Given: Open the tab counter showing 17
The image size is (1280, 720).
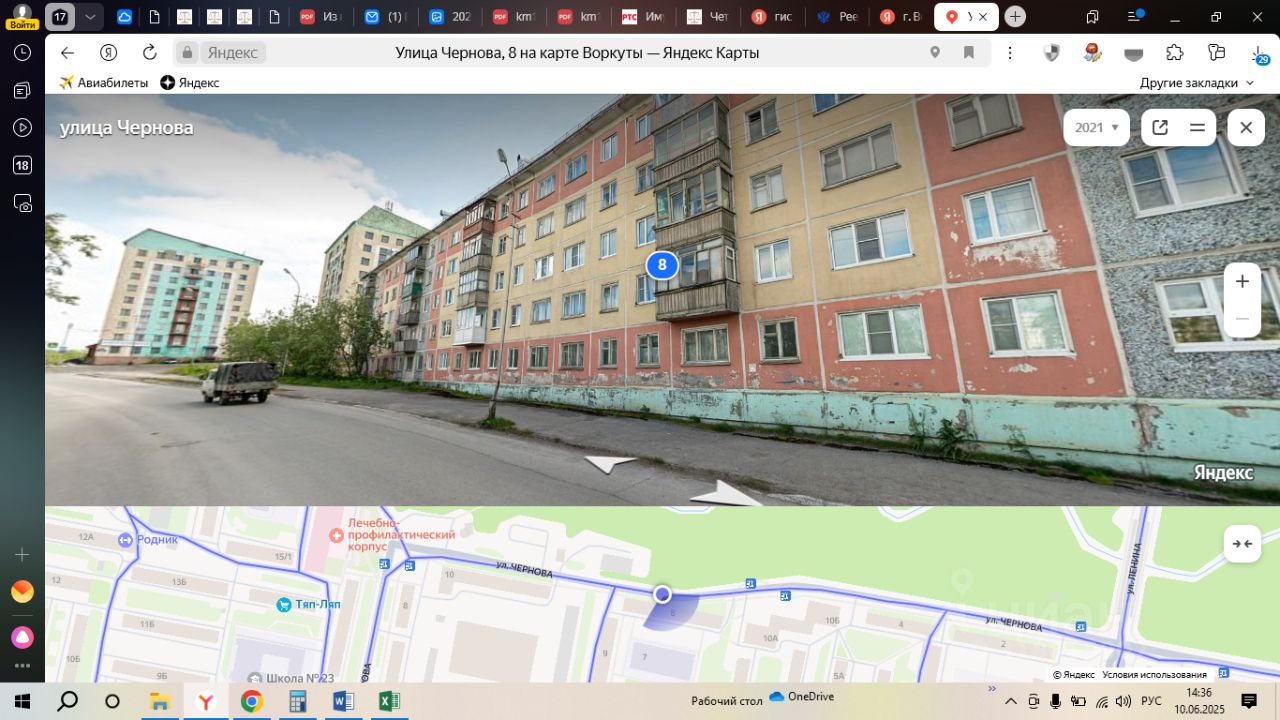Looking at the screenshot, I should click(60, 17).
